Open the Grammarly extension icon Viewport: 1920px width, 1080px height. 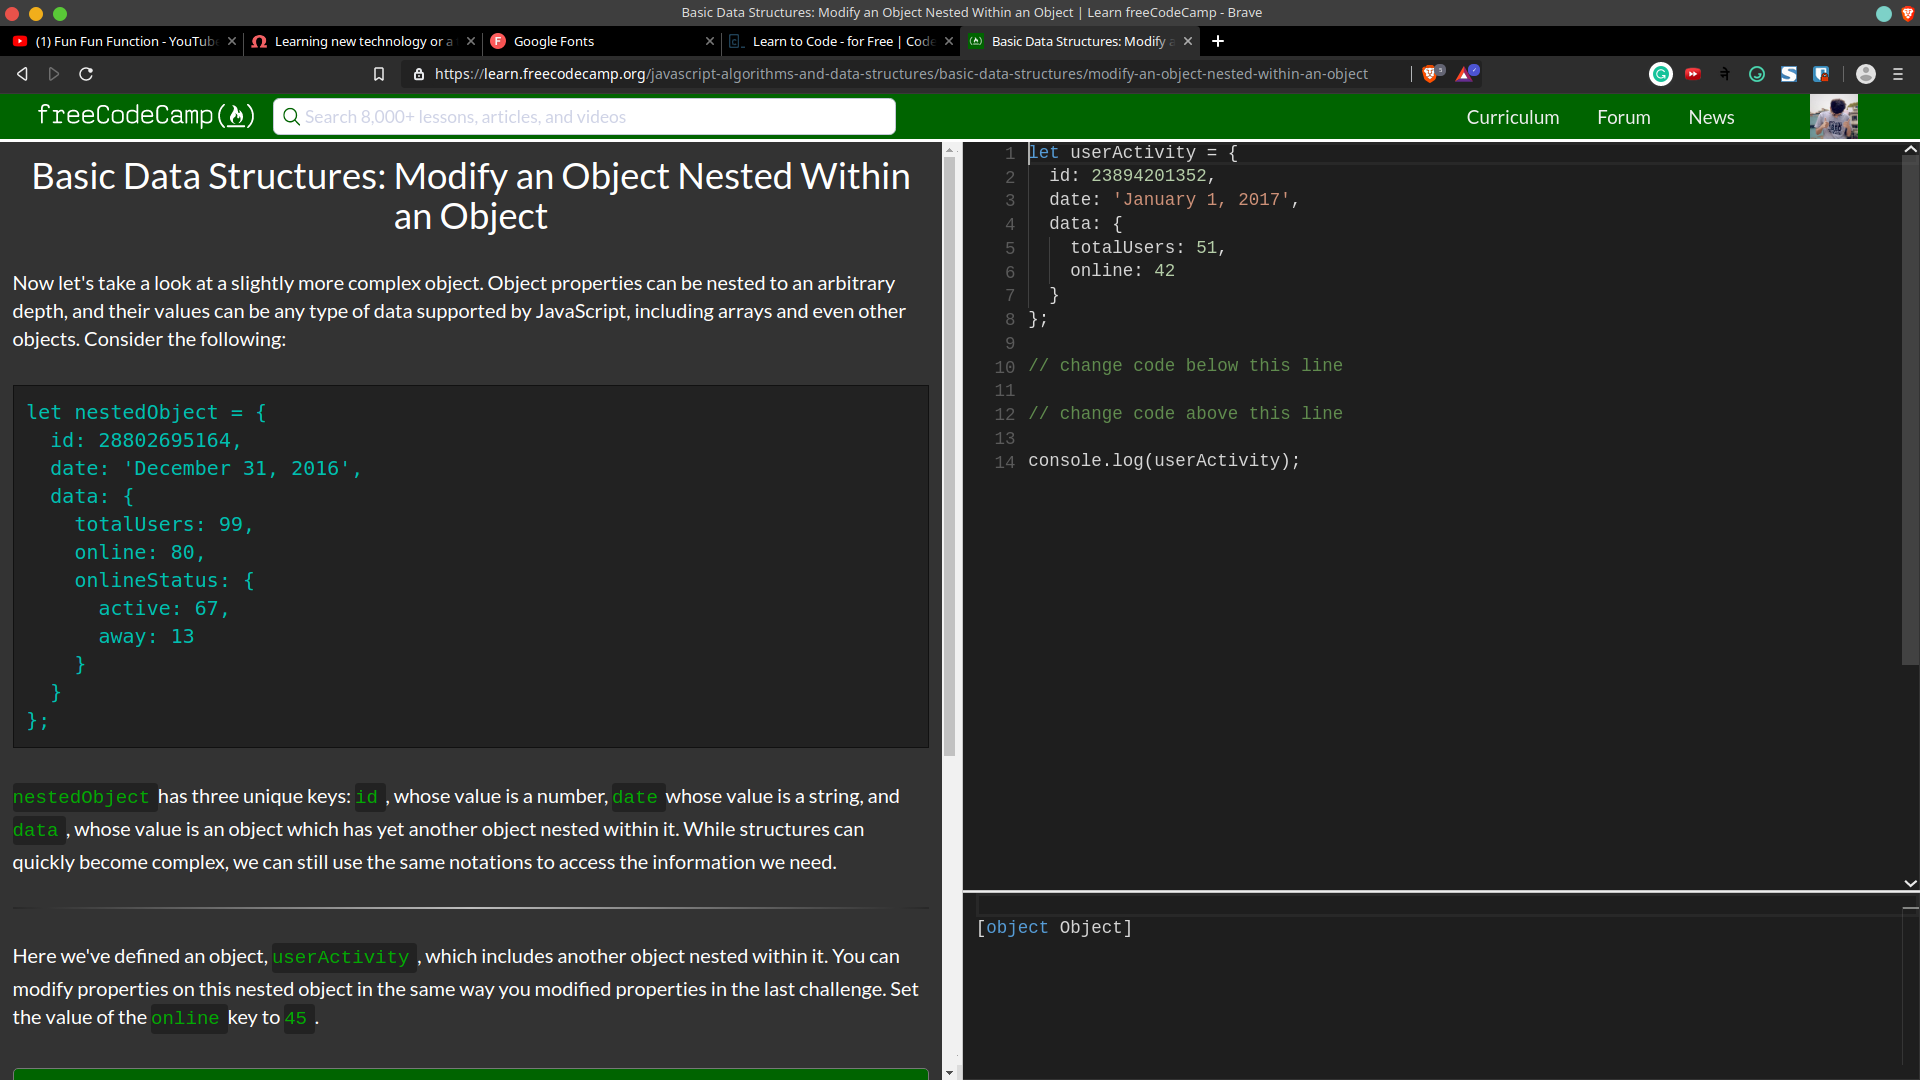tap(1661, 74)
